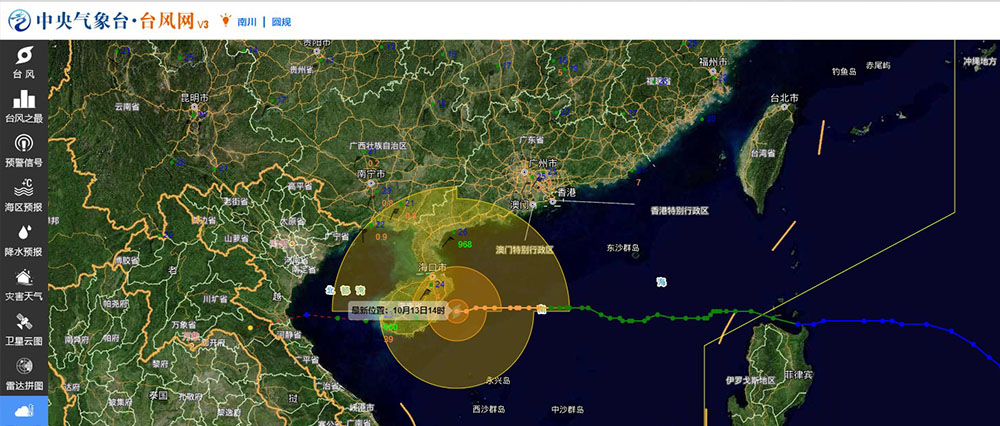
Task: Click the 昆明市 city label on map
Action: click(193, 97)
